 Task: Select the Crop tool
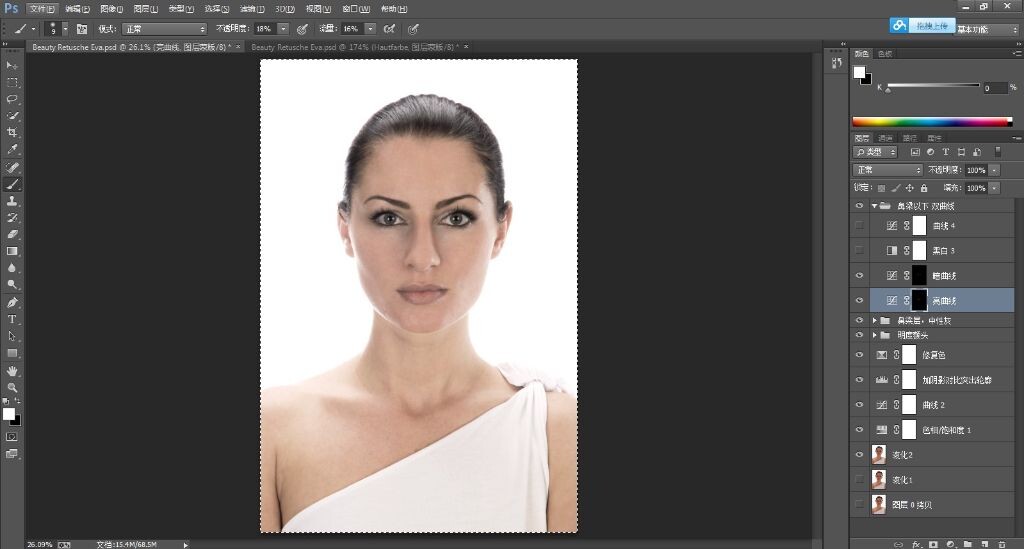[12, 133]
